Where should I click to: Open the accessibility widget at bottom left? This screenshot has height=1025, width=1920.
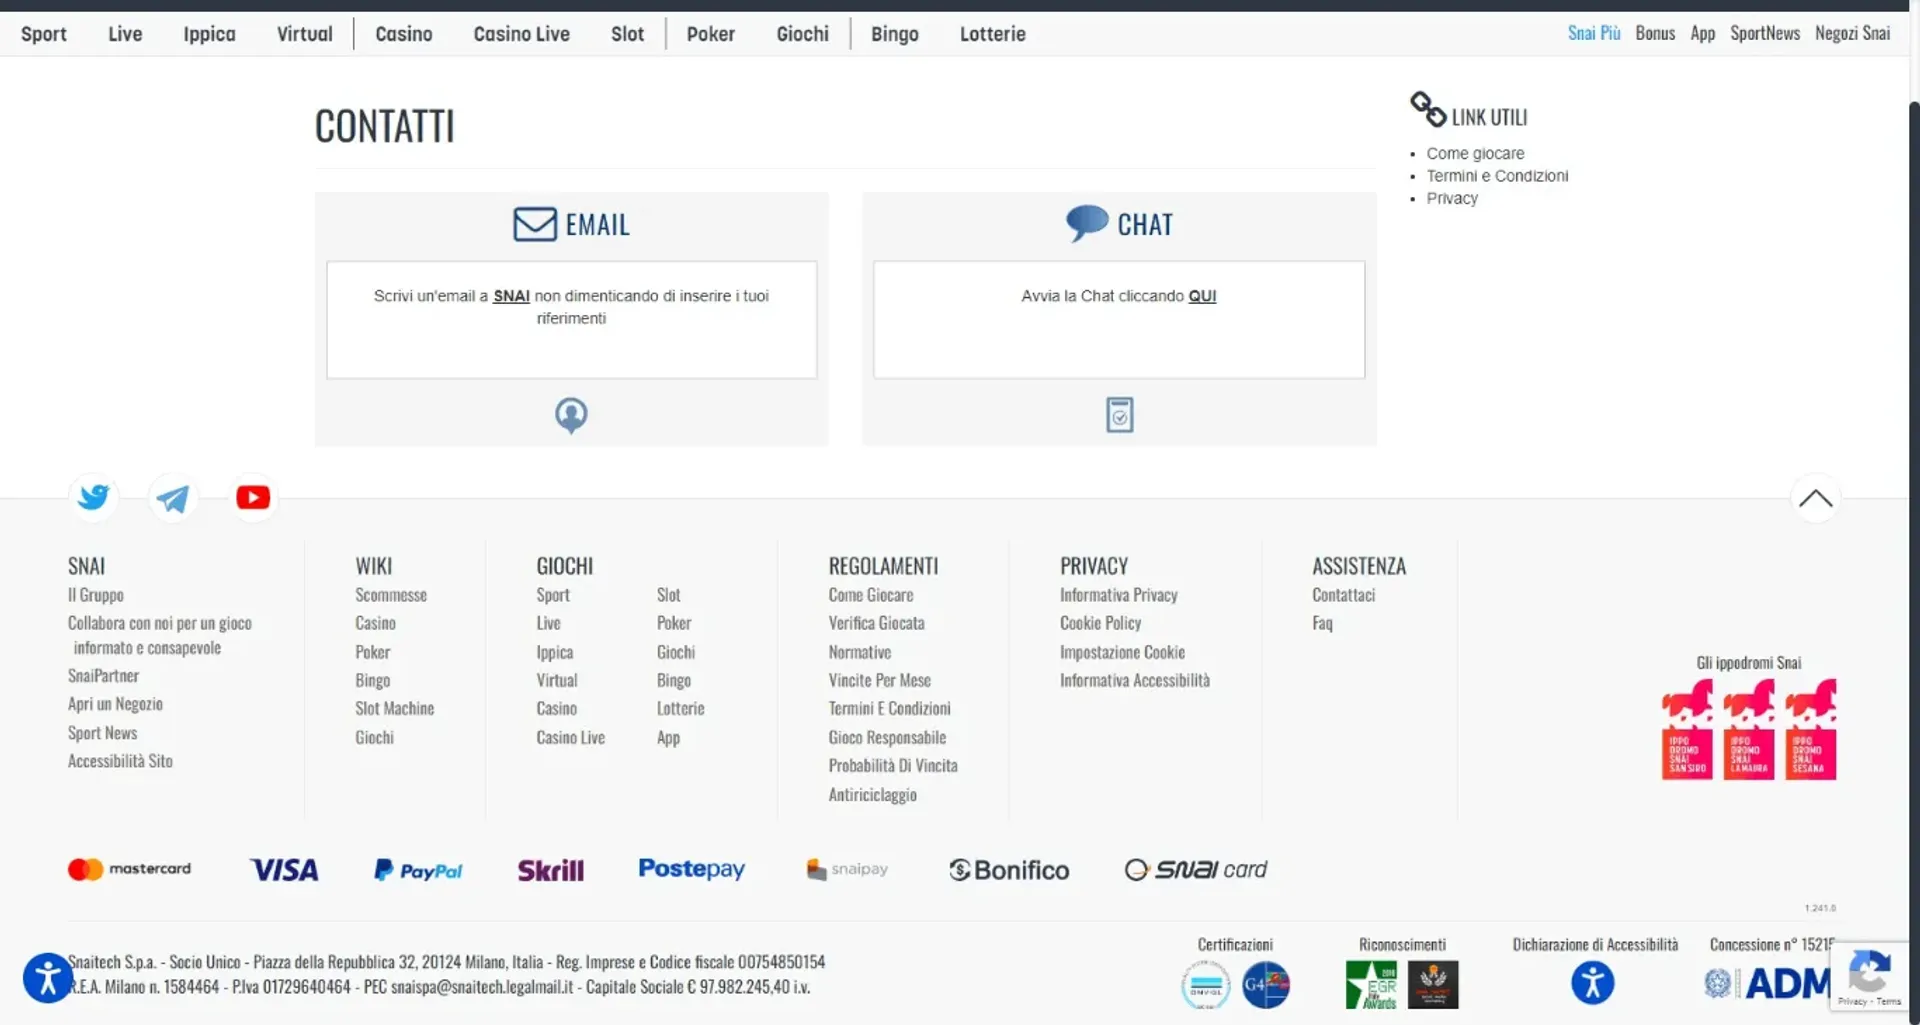[48, 977]
